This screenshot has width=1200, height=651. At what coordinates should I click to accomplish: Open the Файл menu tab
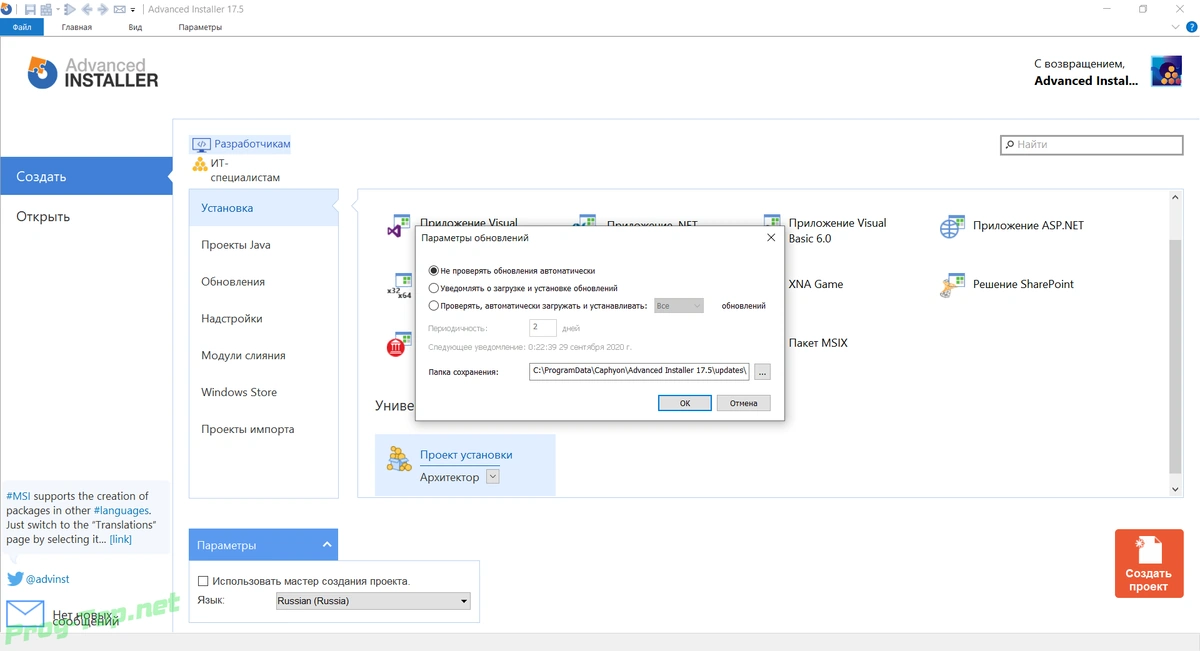pos(22,27)
